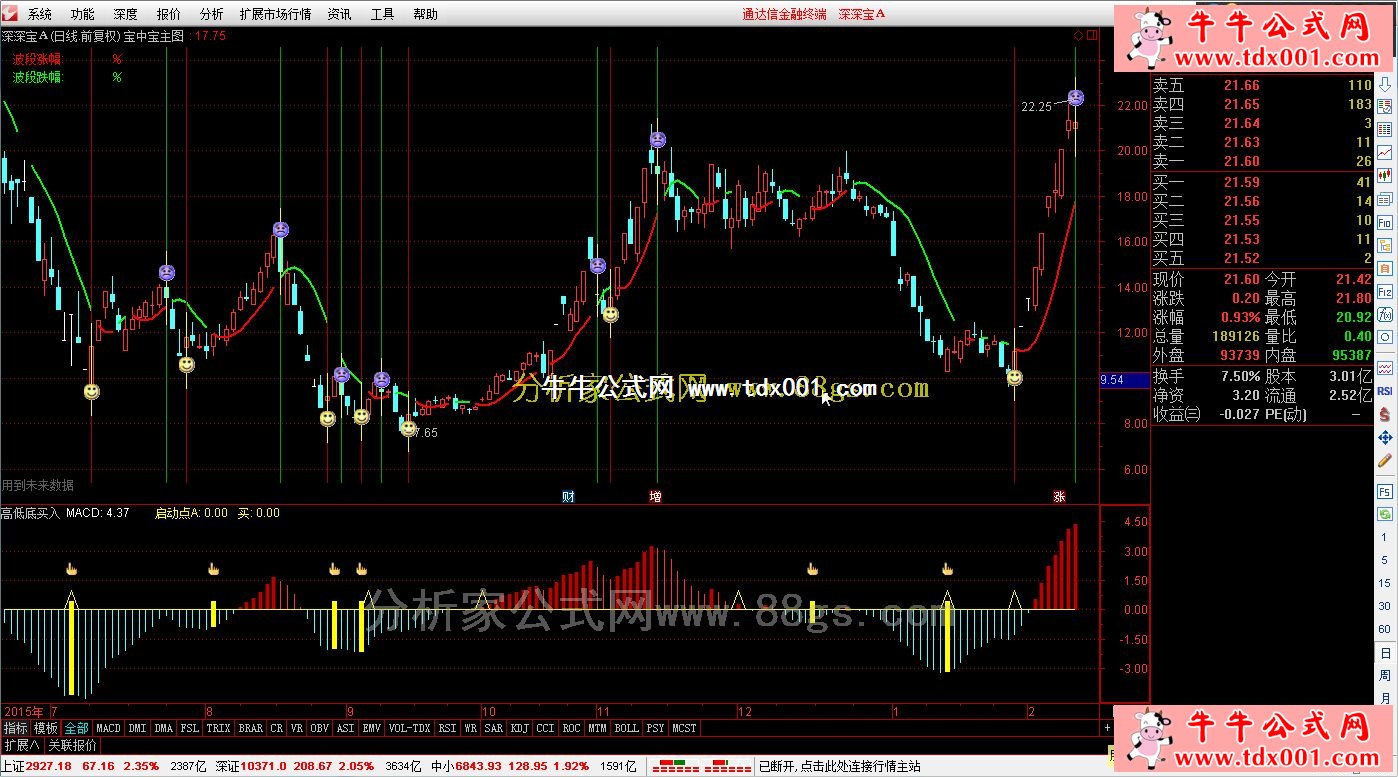Switch to the BOLL indicator

point(626,728)
